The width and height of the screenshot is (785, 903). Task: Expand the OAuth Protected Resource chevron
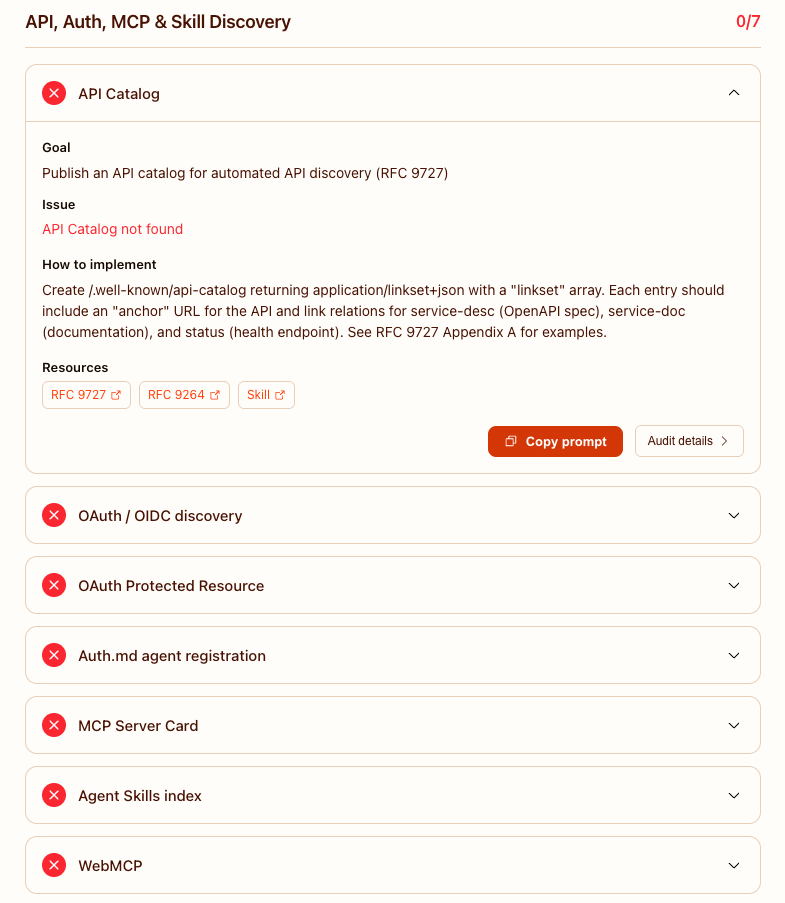pyautogui.click(x=734, y=586)
